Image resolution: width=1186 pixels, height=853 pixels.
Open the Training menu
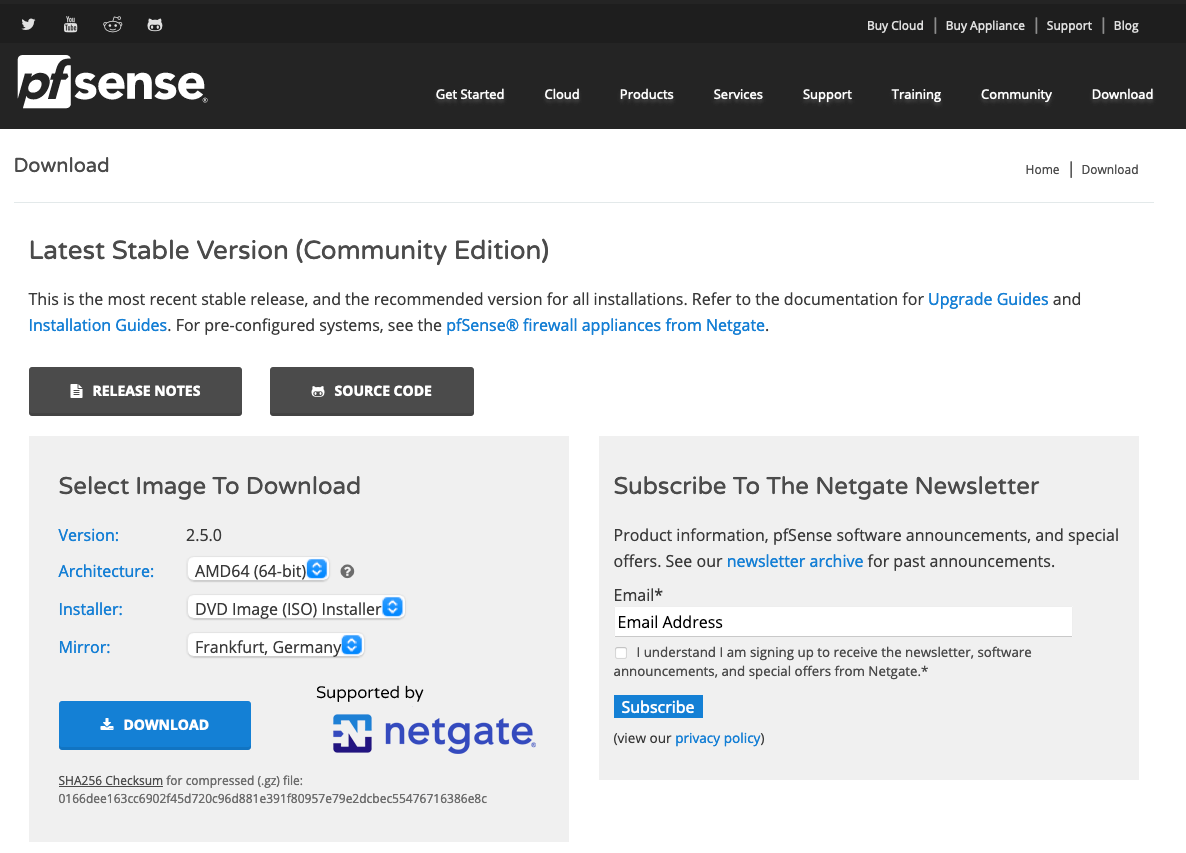click(x=916, y=95)
